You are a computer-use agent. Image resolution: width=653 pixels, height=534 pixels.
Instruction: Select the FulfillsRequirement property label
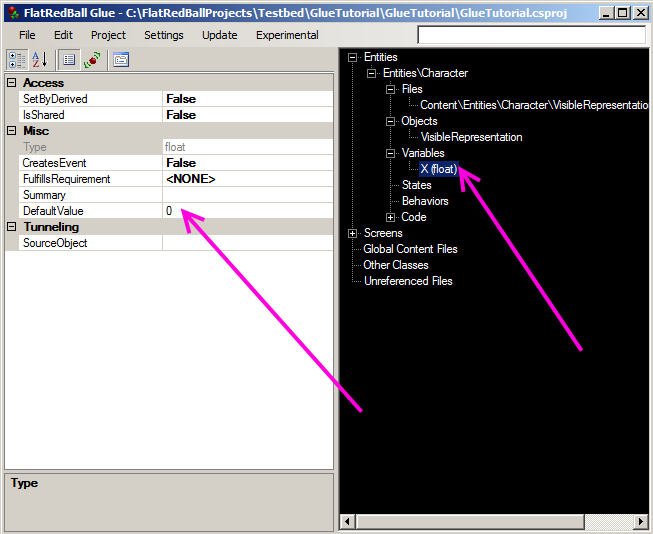[x=67, y=179]
